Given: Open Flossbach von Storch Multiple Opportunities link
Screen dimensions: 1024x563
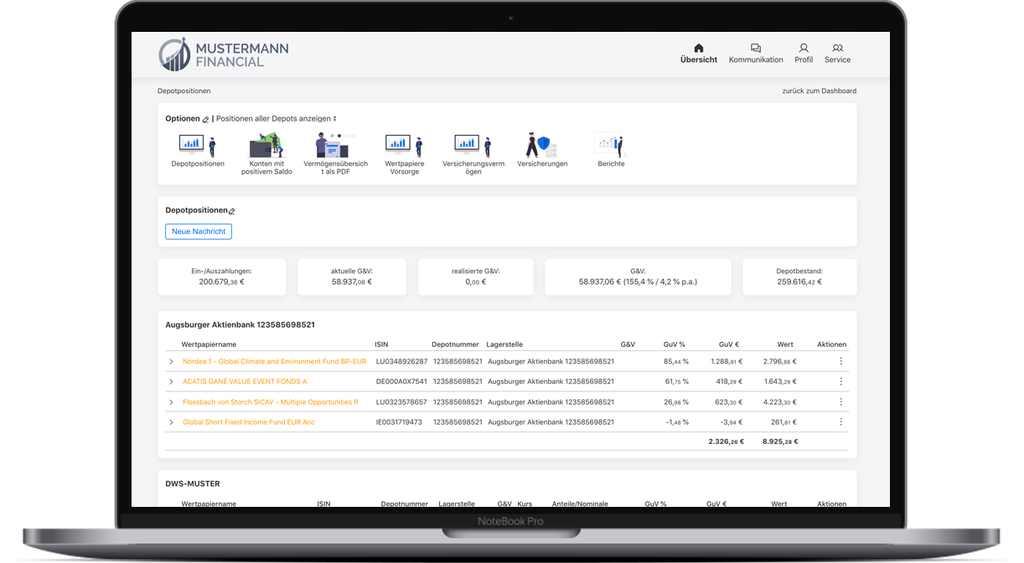Looking at the screenshot, I should [x=270, y=402].
